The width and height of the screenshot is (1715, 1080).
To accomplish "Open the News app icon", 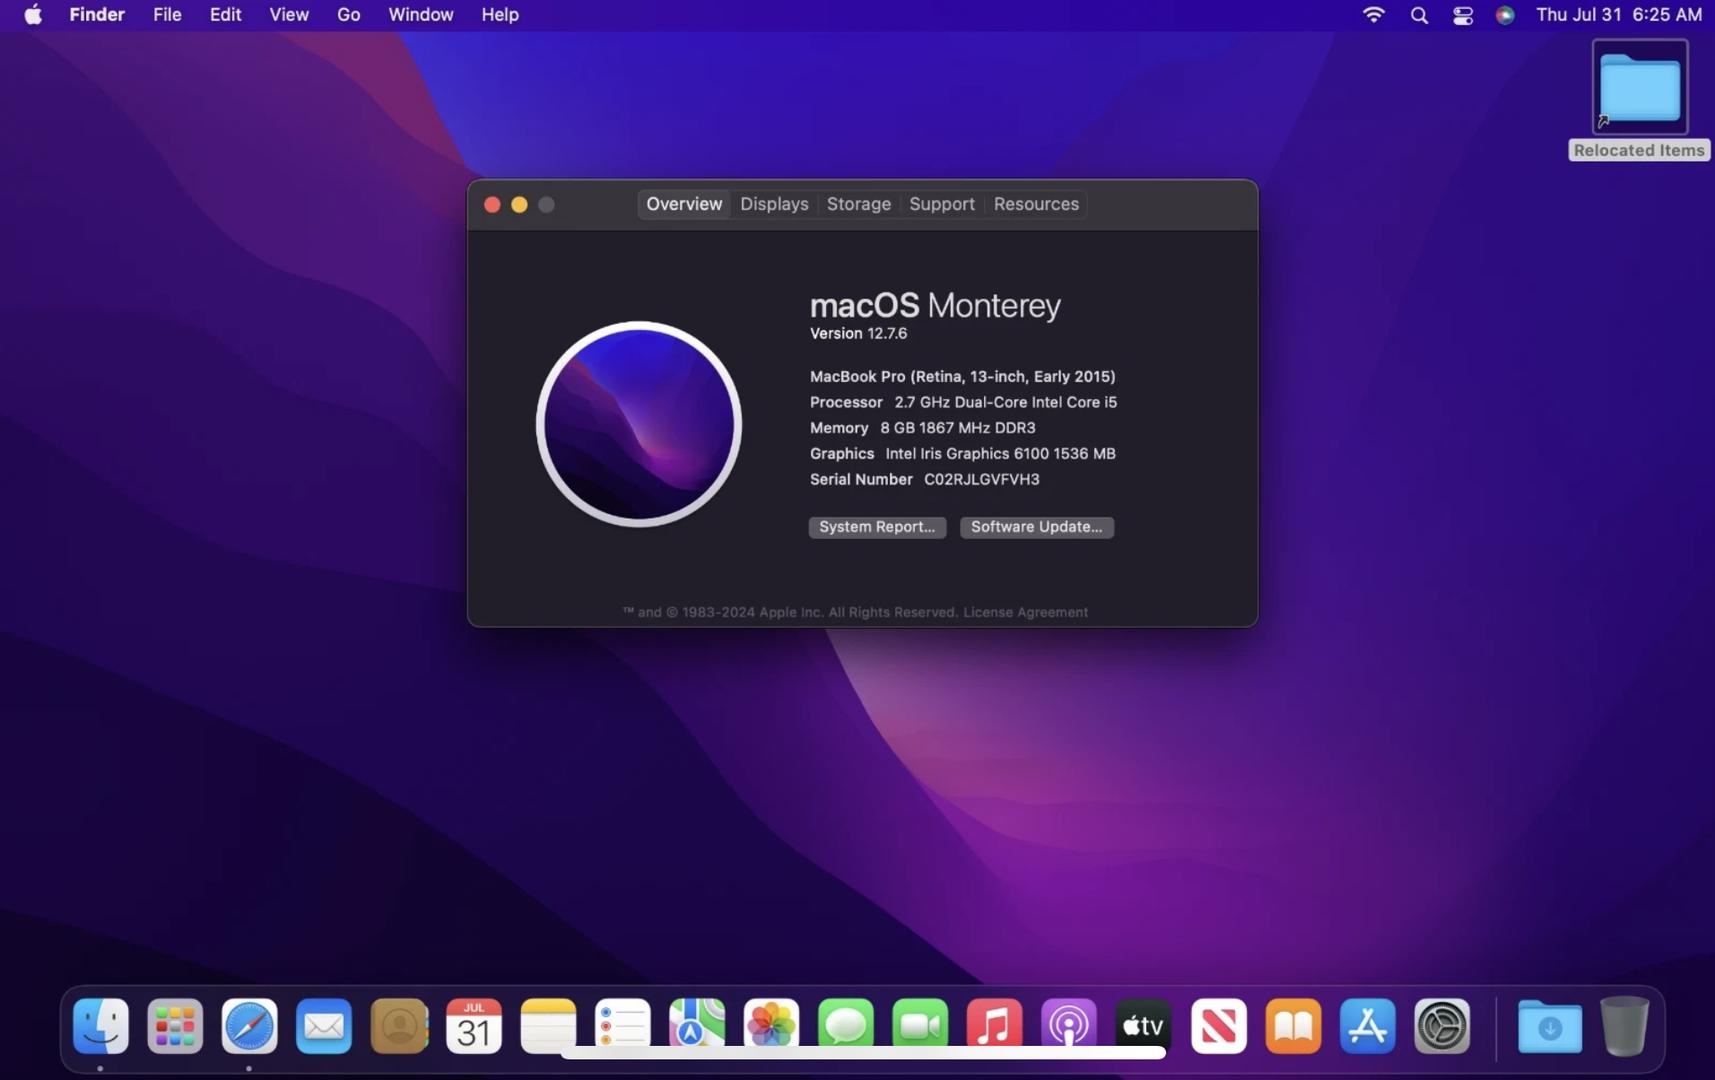I will tap(1218, 1026).
